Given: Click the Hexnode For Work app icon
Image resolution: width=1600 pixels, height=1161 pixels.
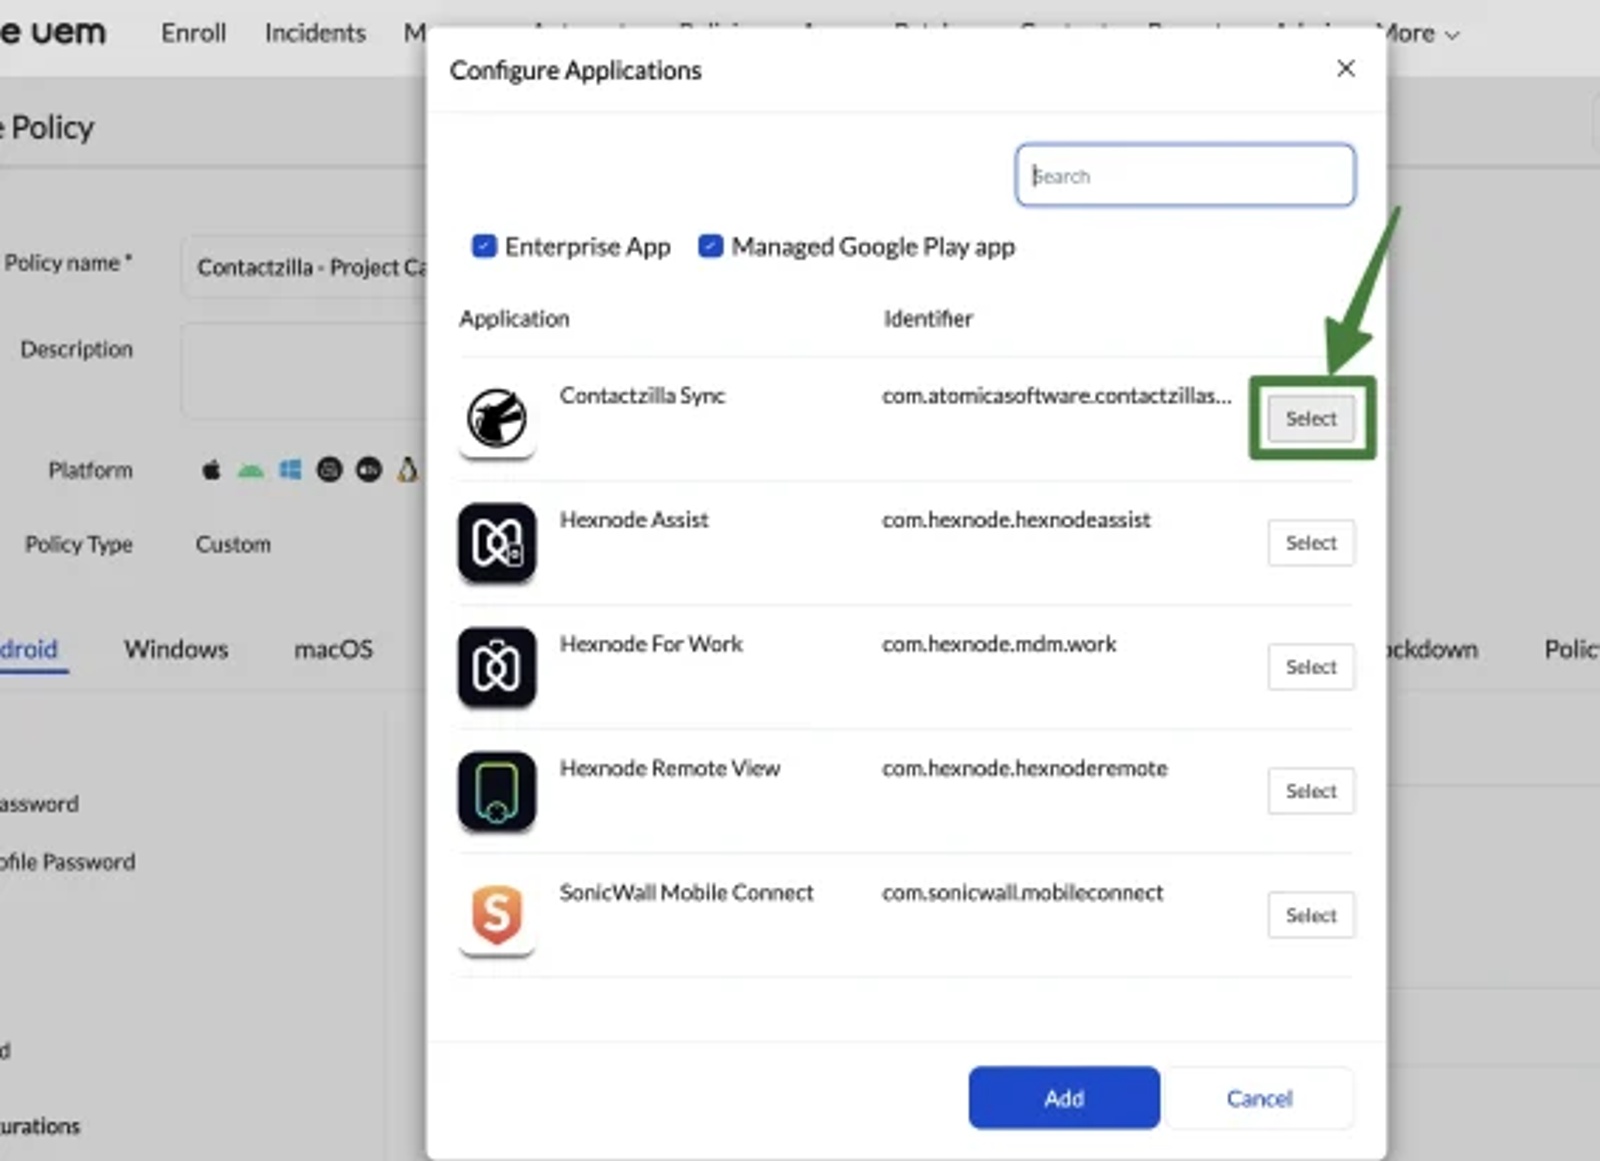Looking at the screenshot, I should click(497, 667).
